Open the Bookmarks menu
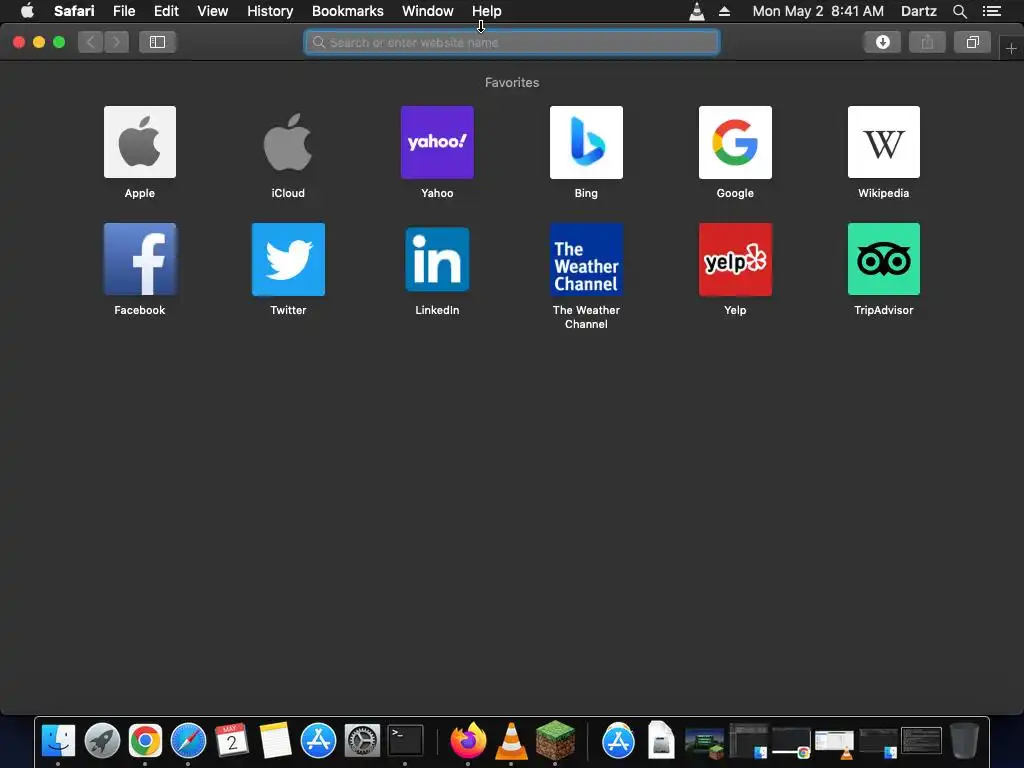Image resolution: width=1024 pixels, height=768 pixels. pos(347,11)
